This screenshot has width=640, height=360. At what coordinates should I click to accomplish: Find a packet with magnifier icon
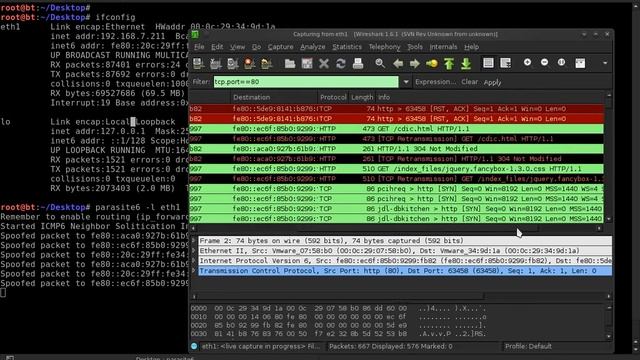point(380,63)
